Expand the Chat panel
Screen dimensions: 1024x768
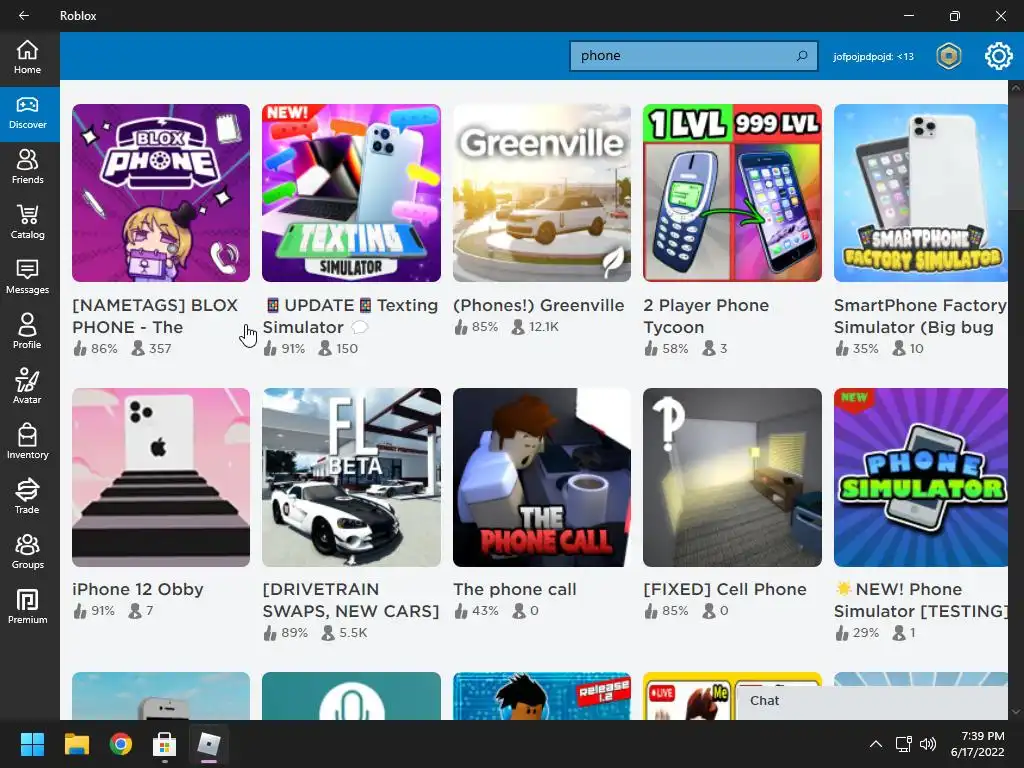pos(872,701)
